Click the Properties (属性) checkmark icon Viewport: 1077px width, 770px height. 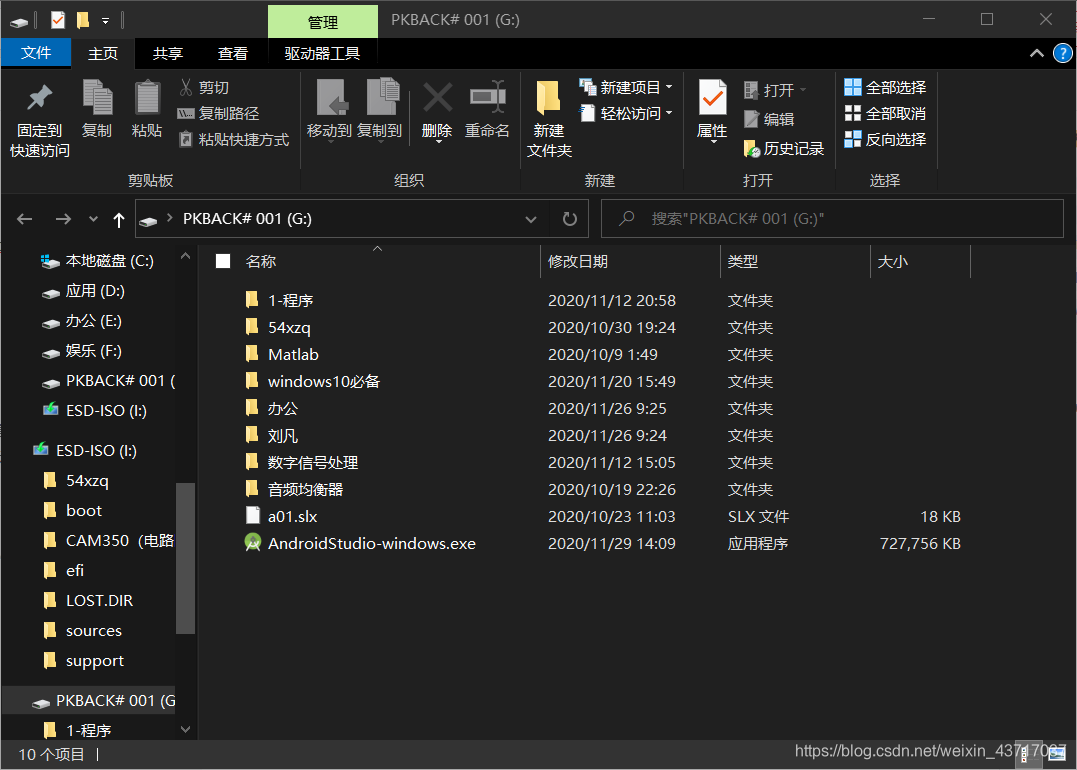712,97
